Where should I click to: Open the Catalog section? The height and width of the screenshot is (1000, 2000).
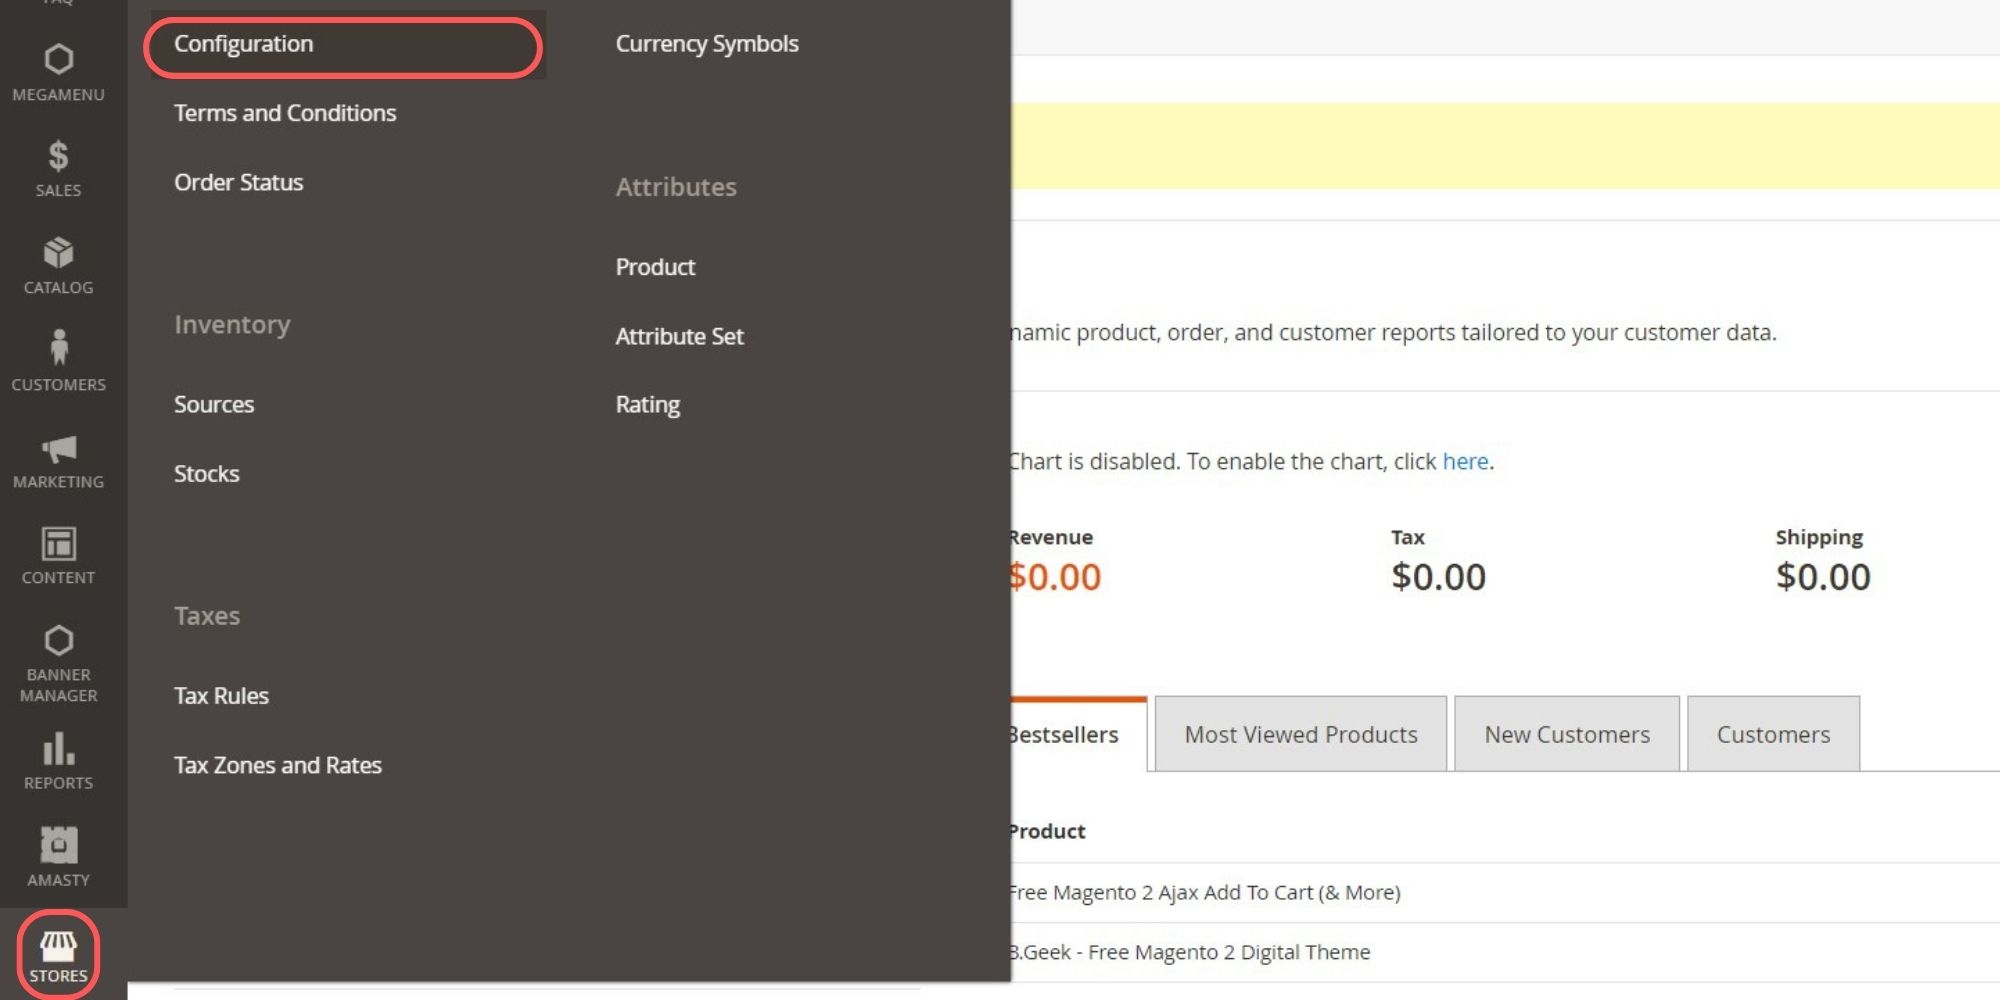click(x=59, y=263)
